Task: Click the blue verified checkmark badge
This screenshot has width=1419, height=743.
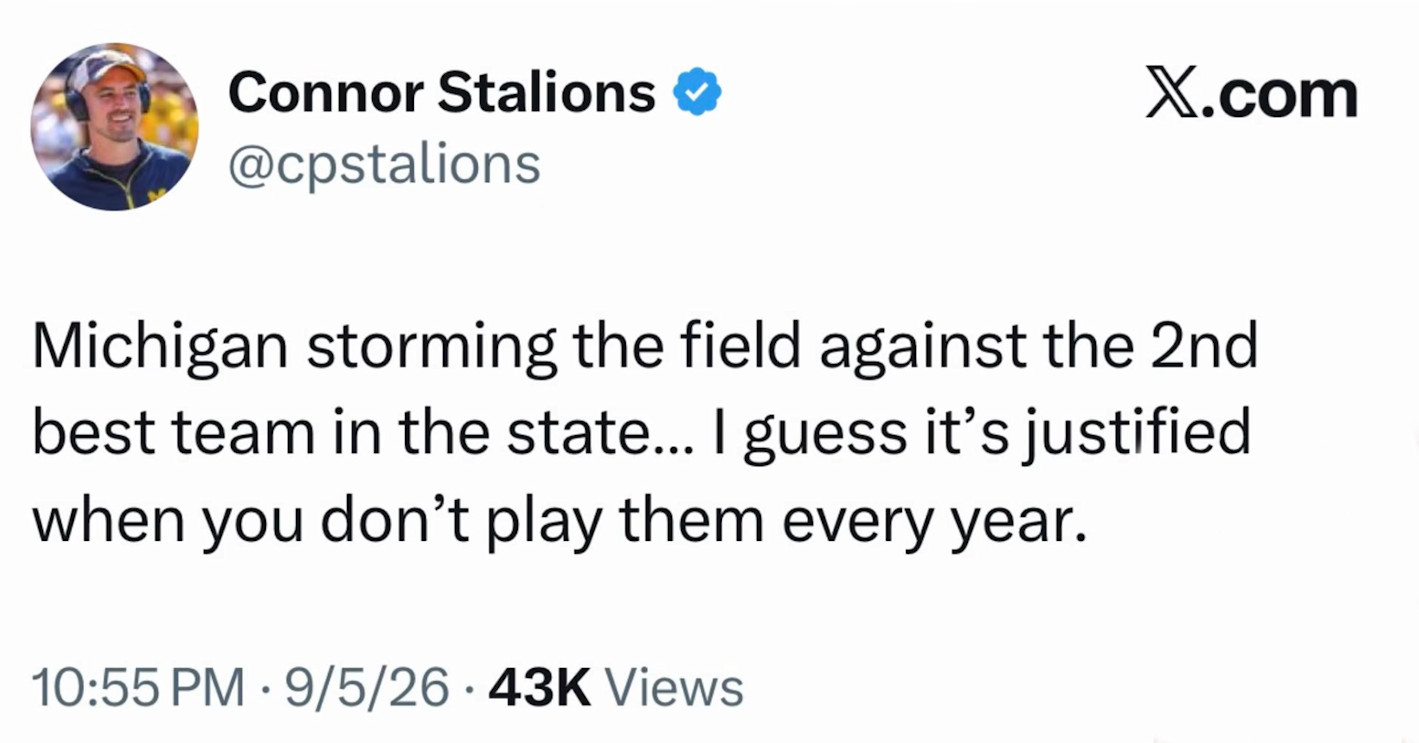Action: point(697,94)
